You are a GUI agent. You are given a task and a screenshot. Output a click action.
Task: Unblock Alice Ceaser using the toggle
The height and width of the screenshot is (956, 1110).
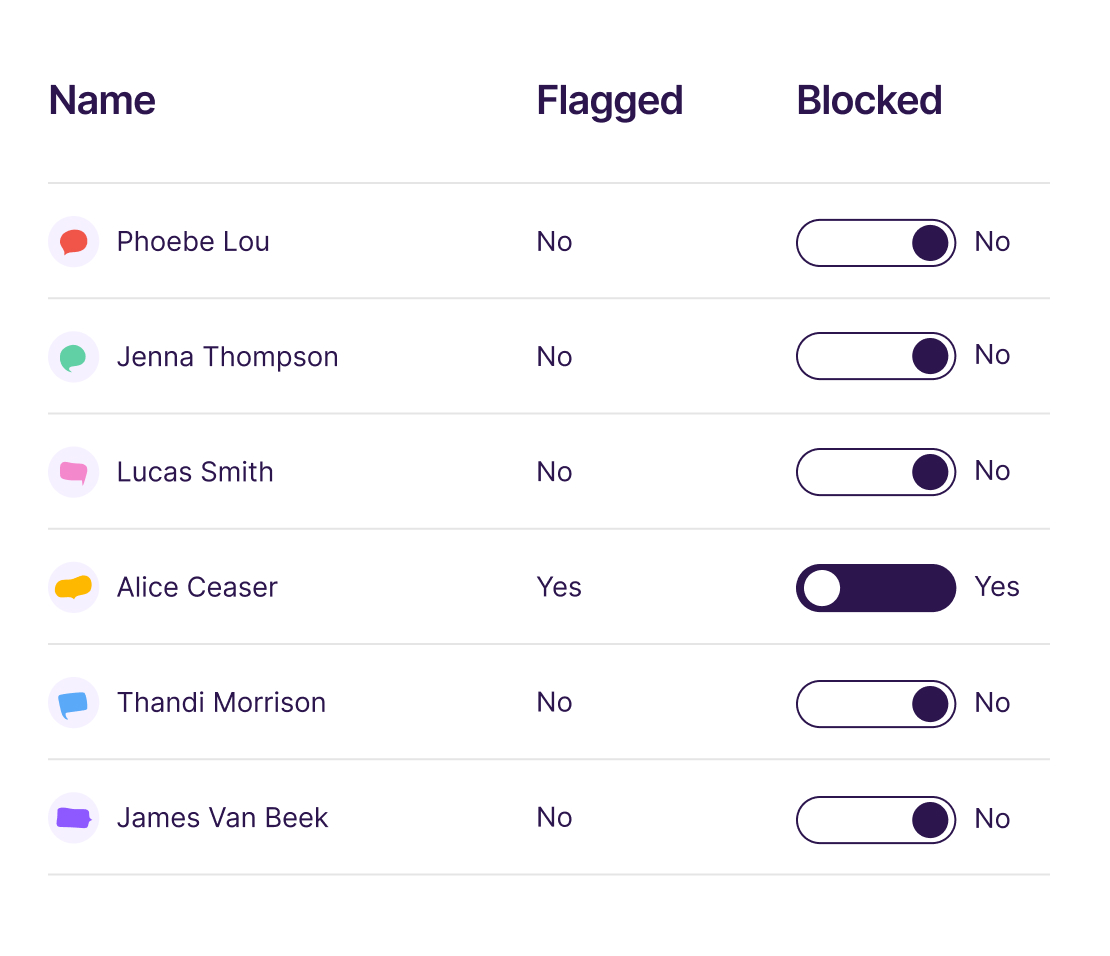(876, 588)
